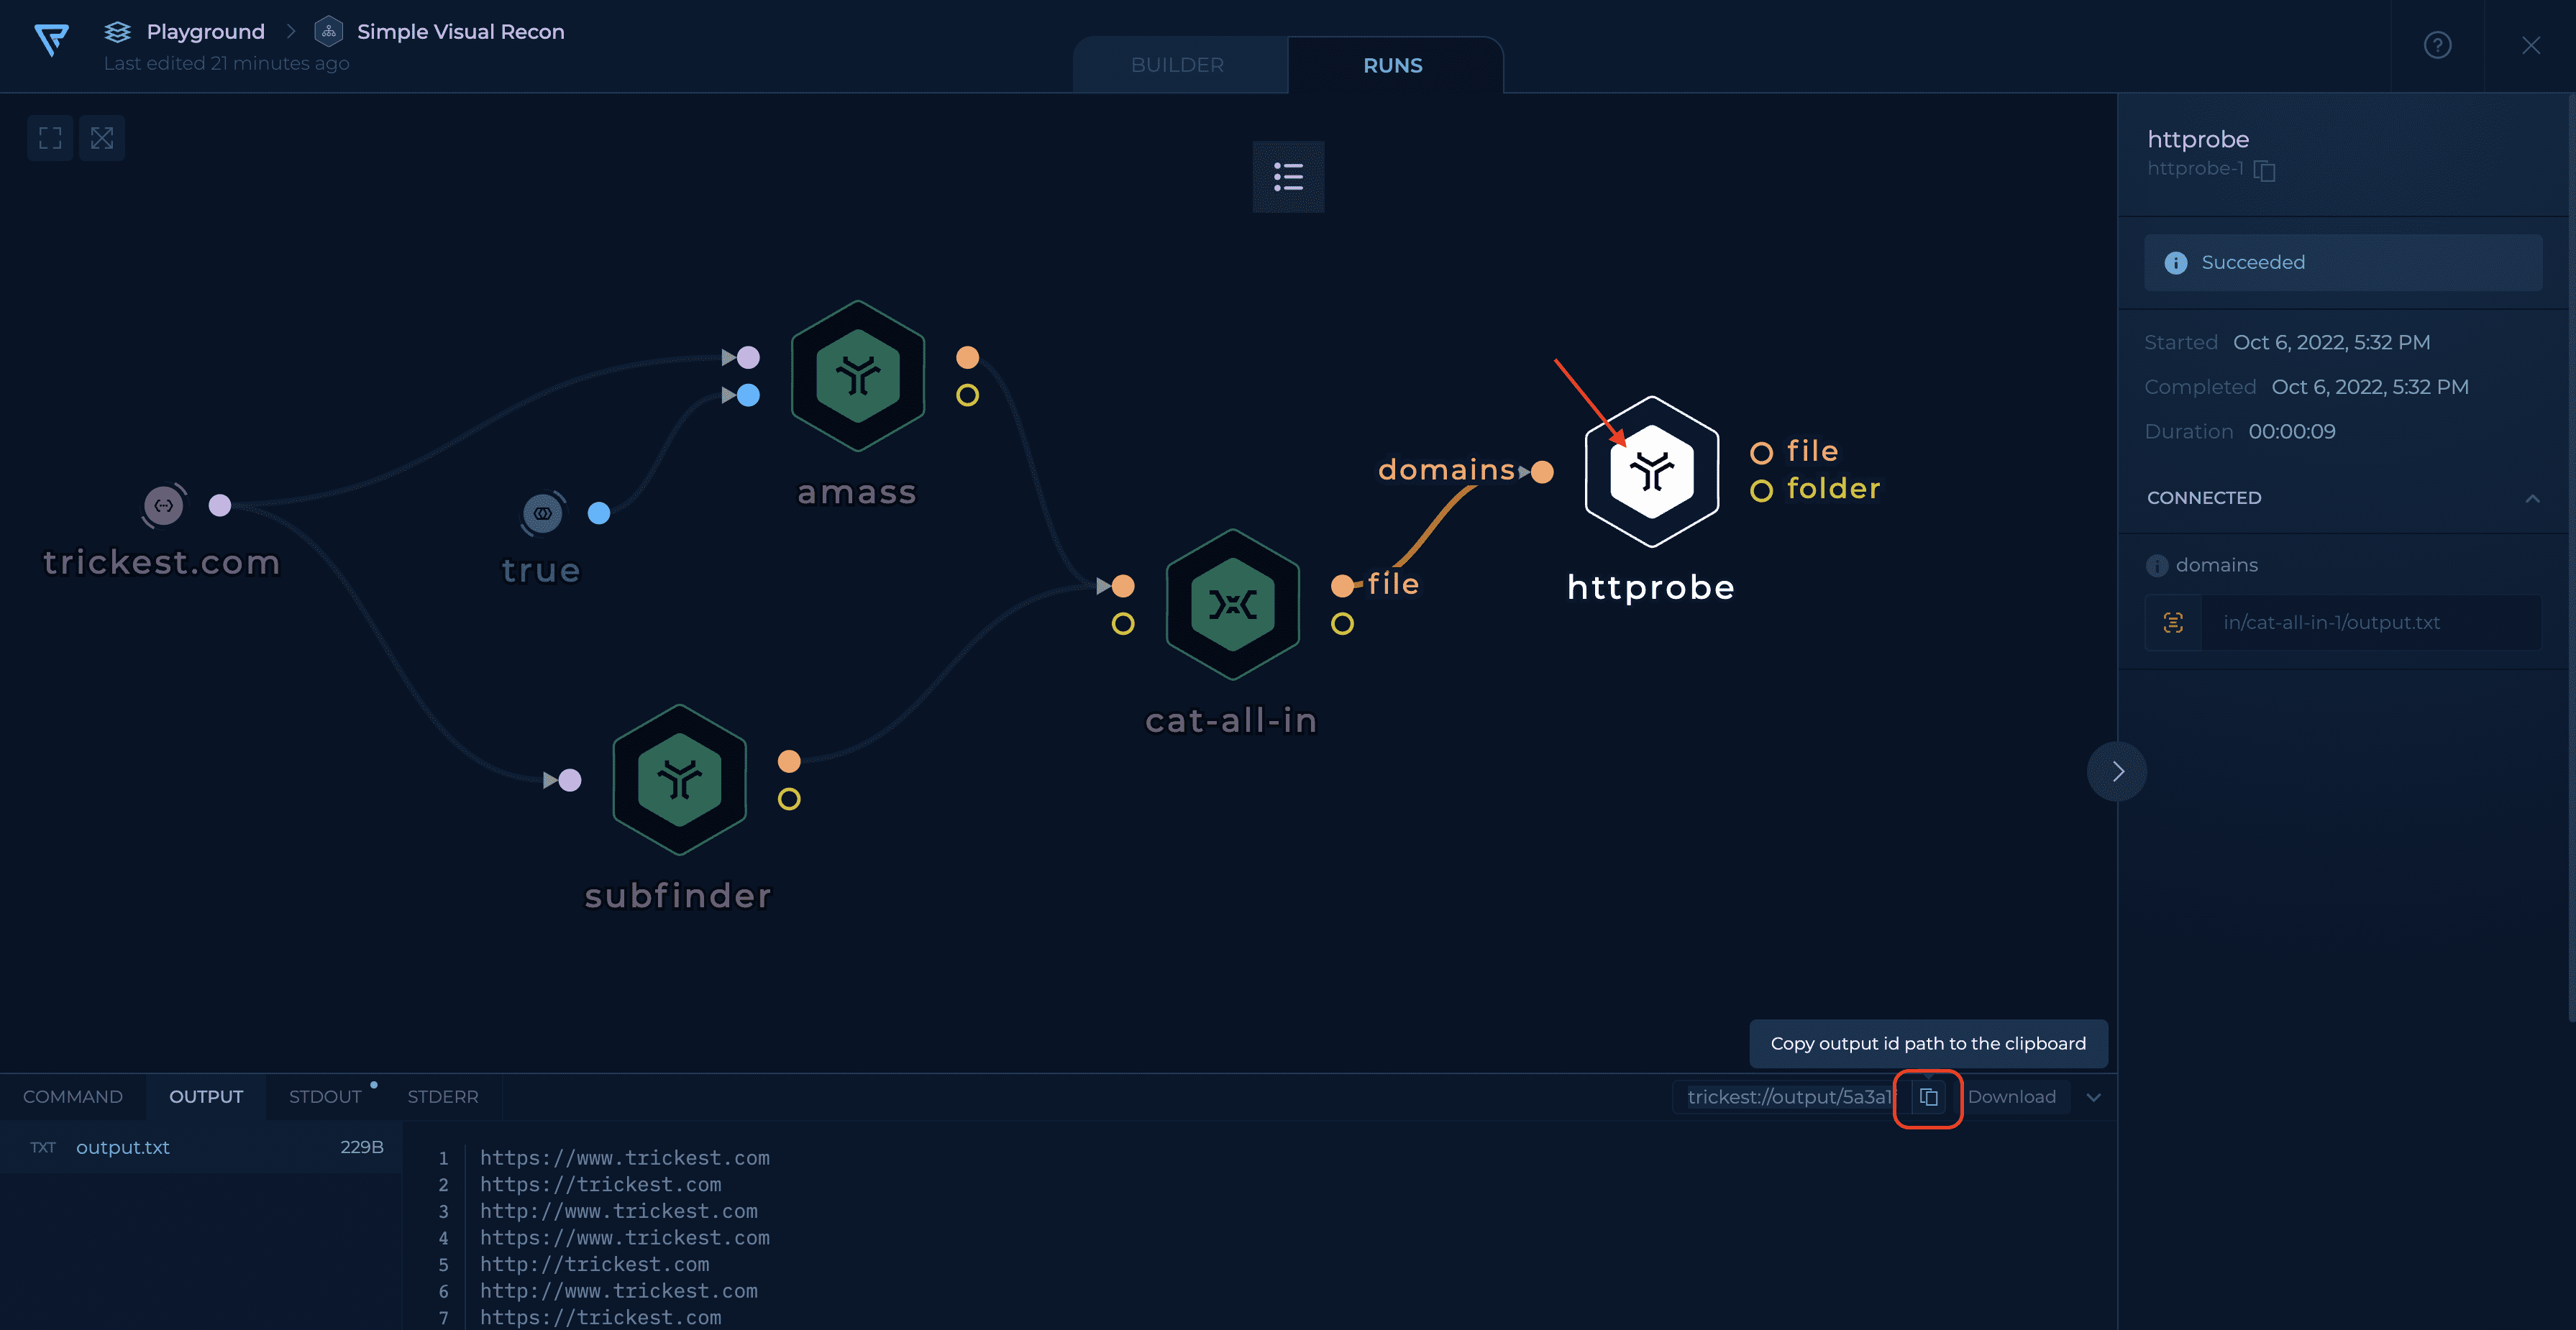Click the trickest.com node output port
This screenshot has width=2576, height=1330.
click(x=220, y=506)
